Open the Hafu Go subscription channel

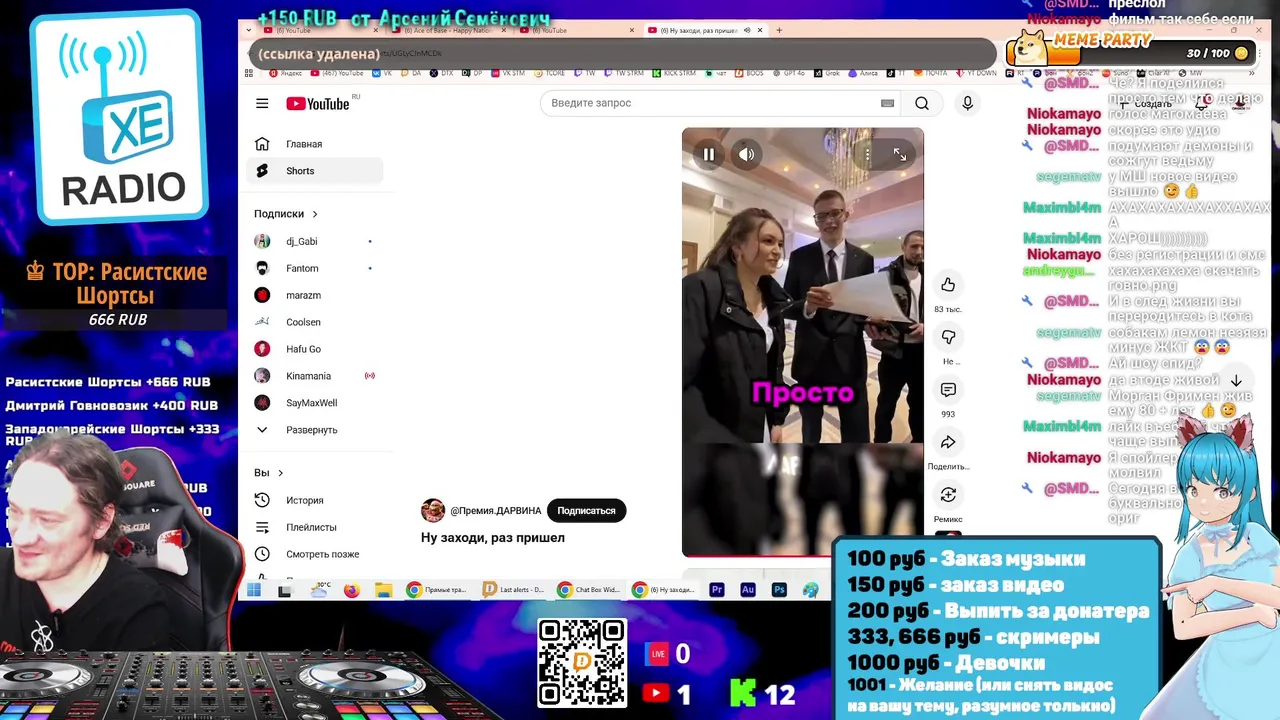315,349
